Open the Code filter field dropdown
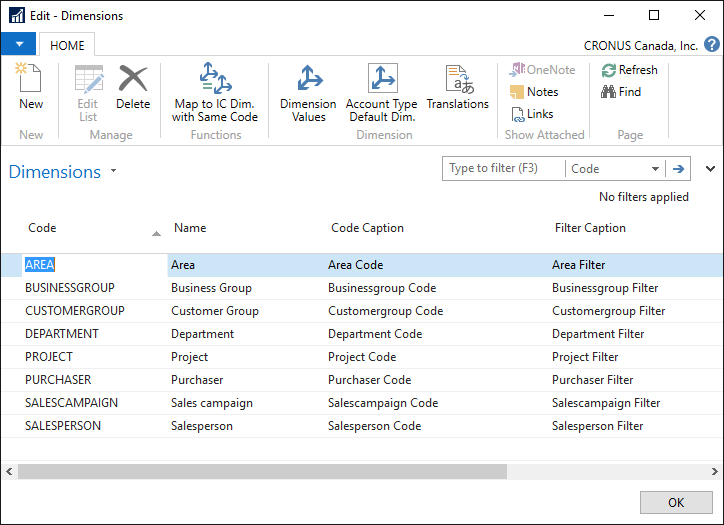This screenshot has width=724, height=525. [655, 169]
